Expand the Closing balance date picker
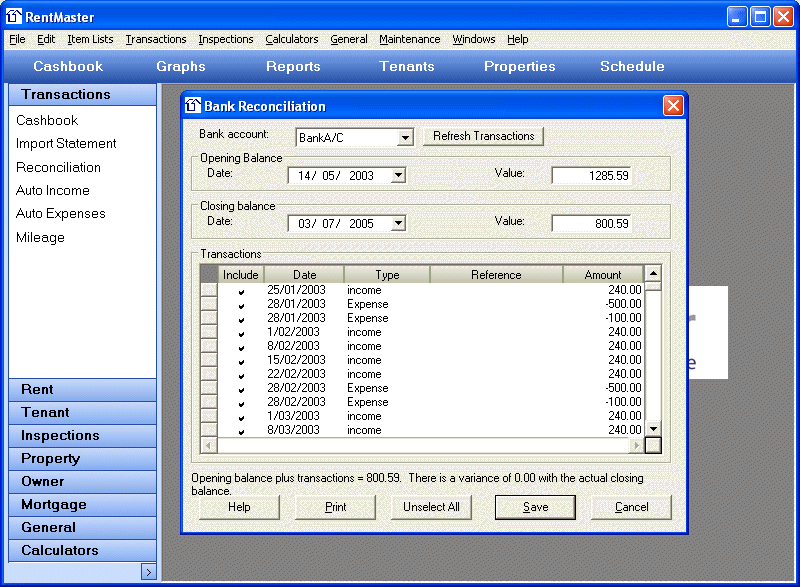 (x=398, y=224)
